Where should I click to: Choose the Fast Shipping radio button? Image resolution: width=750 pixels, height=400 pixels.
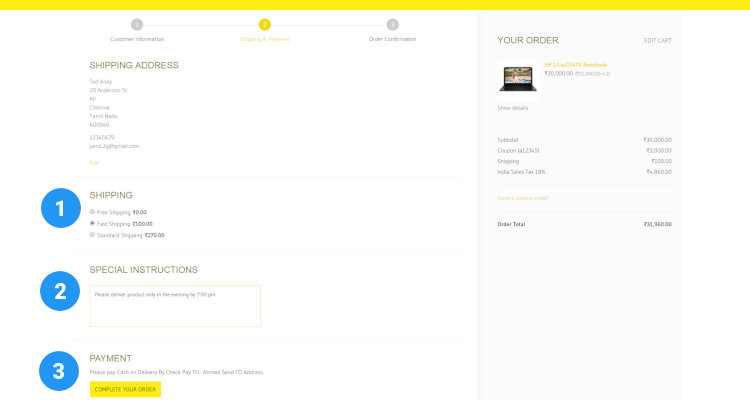[x=93, y=223]
